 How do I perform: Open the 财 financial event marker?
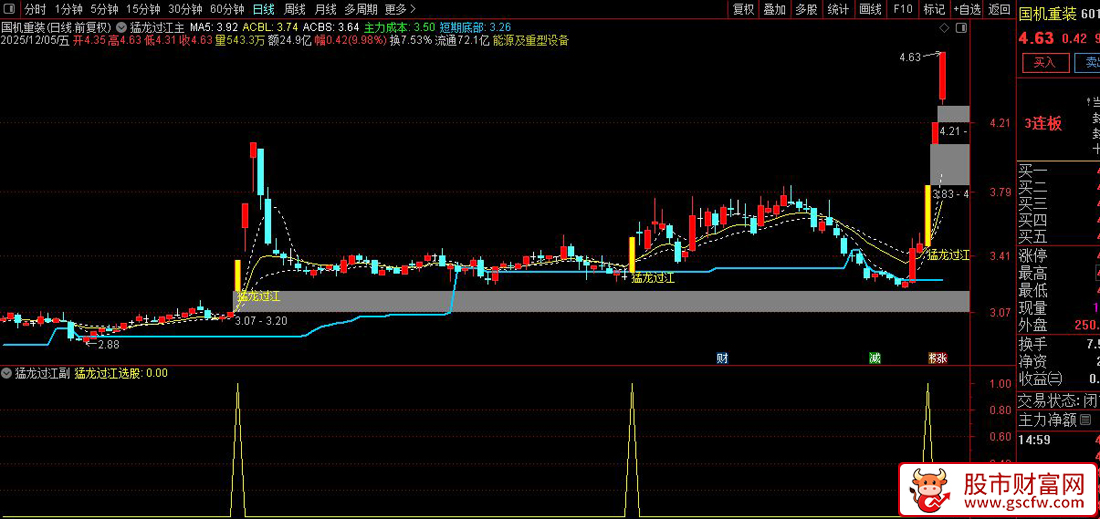click(x=721, y=358)
